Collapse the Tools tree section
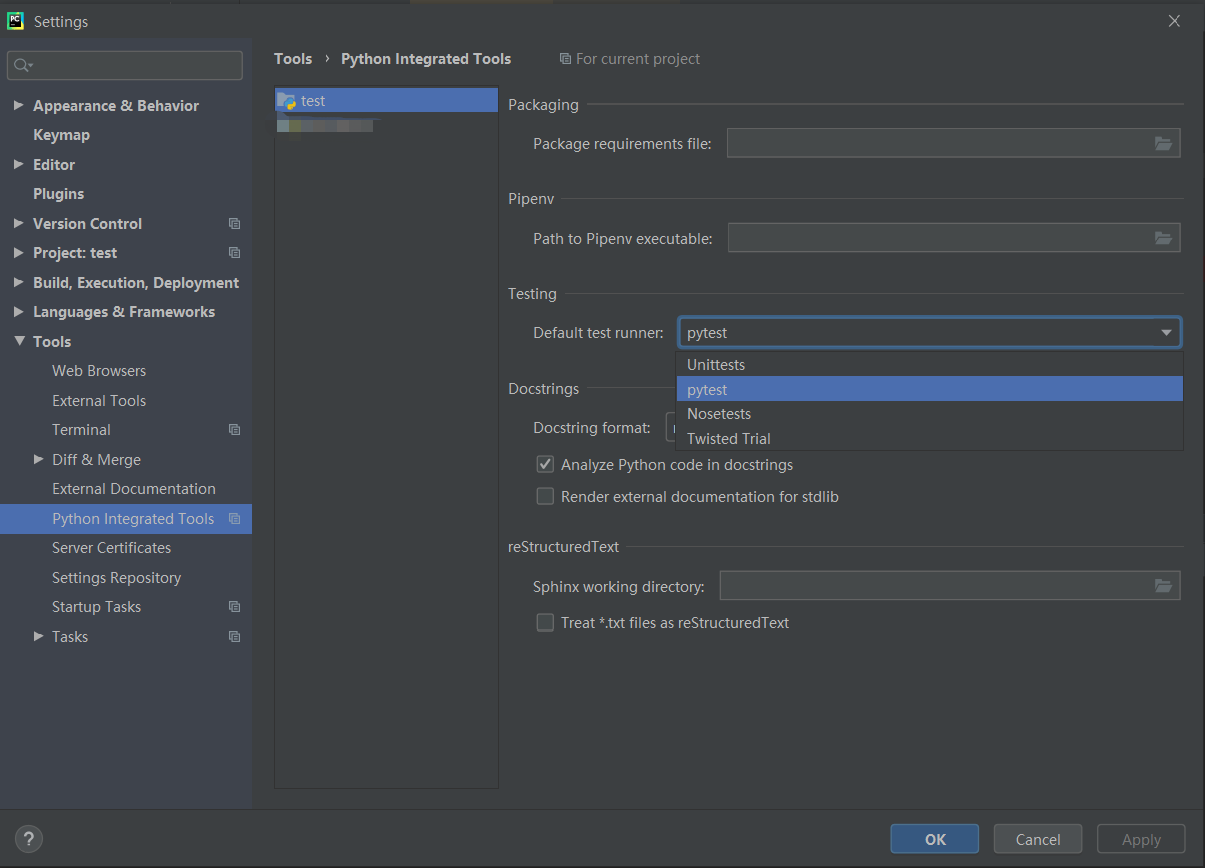Image resolution: width=1205 pixels, height=868 pixels. (18, 341)
